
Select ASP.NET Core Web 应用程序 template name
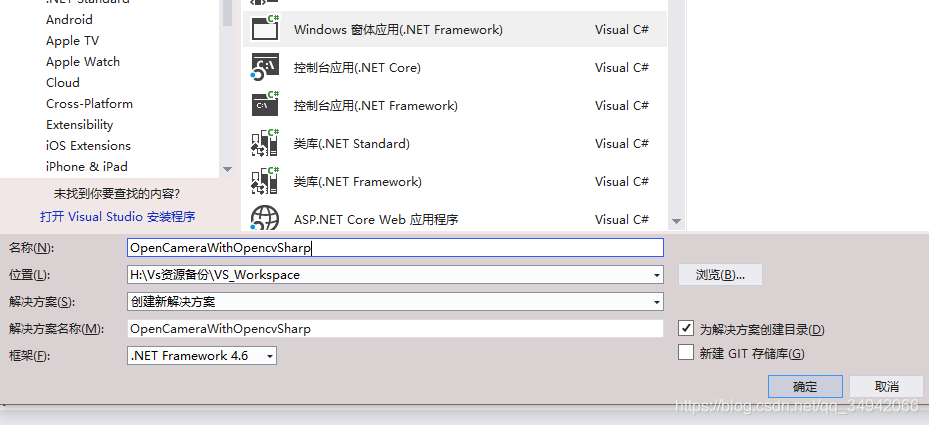pos(376,219)
